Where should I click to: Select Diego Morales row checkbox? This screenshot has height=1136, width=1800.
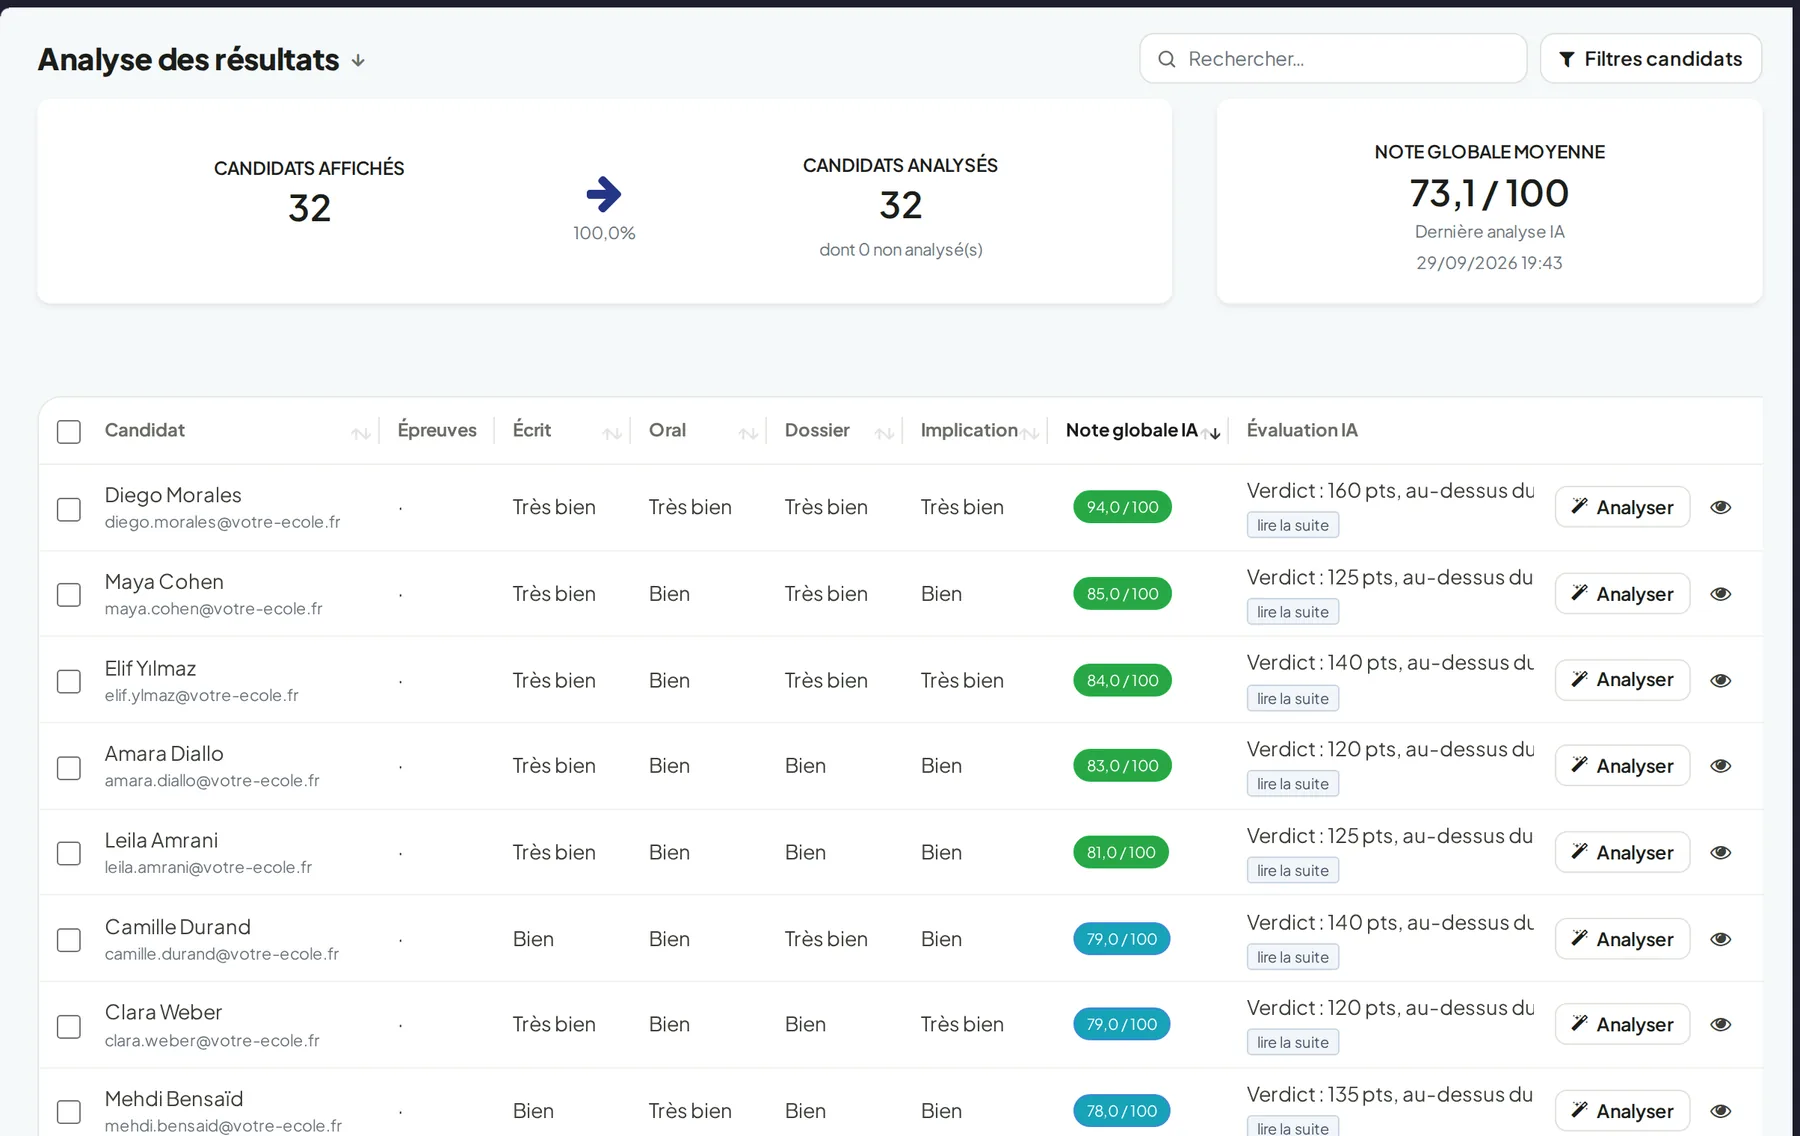point(69,509)
